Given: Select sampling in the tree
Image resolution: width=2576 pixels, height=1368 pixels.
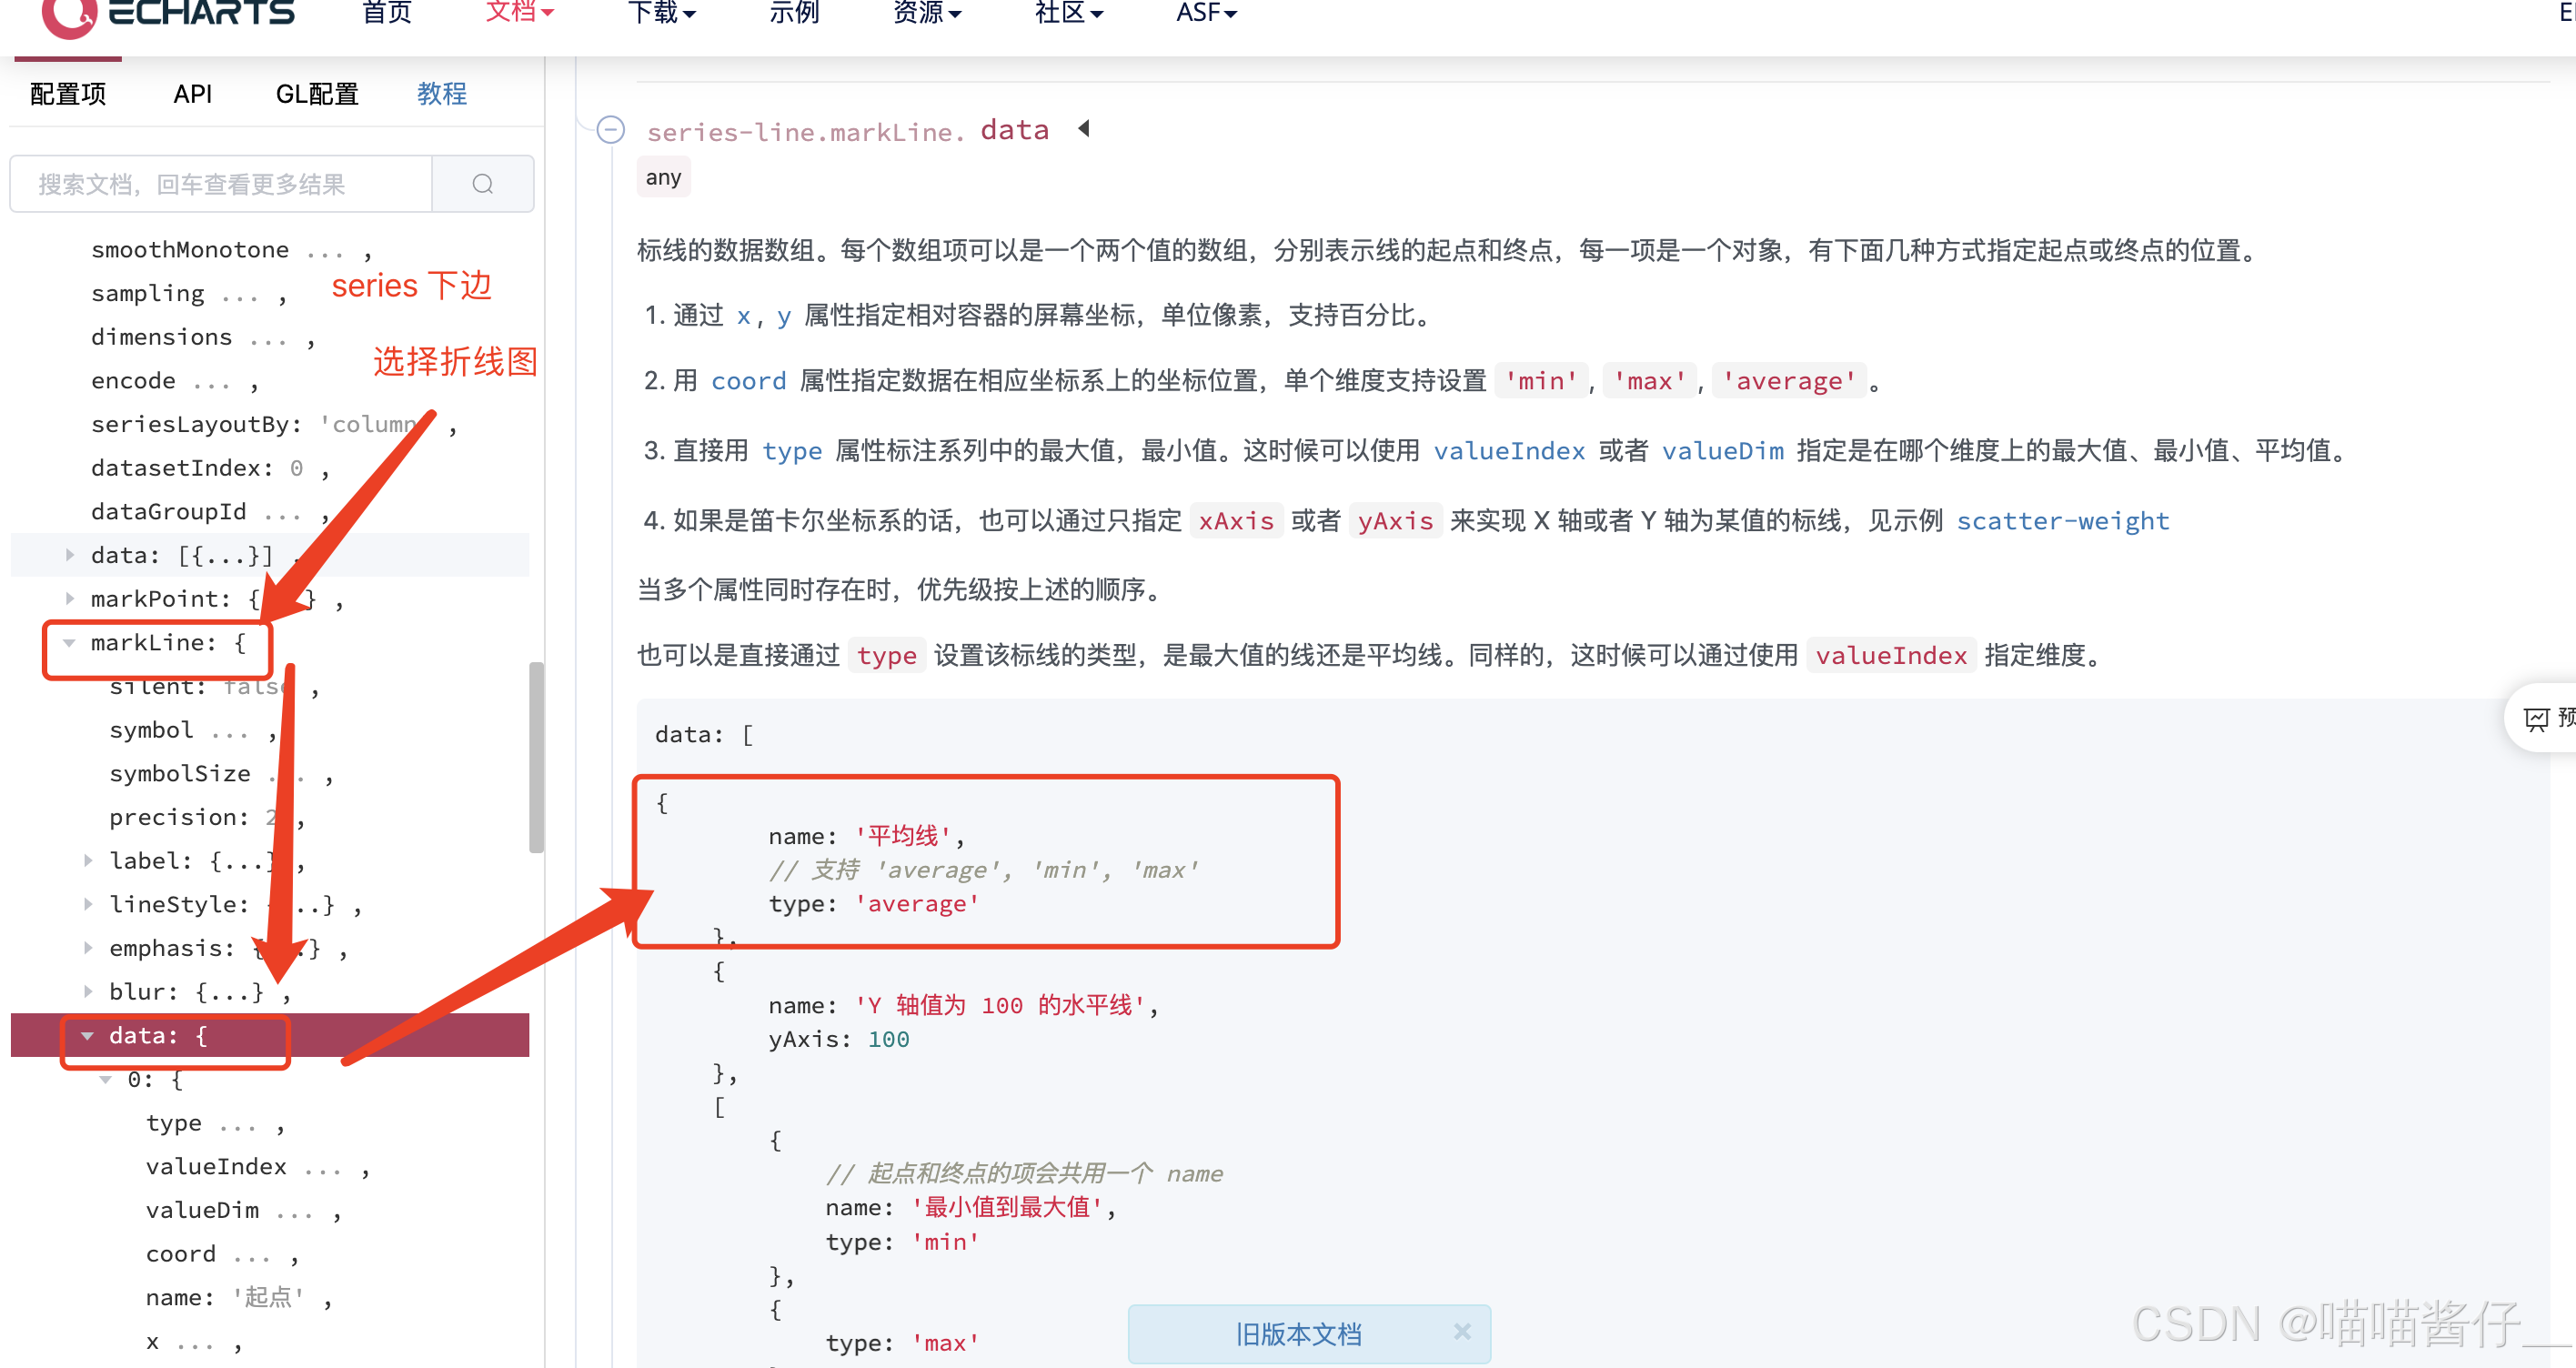Looking at the screenshot, I should [148, 294].
